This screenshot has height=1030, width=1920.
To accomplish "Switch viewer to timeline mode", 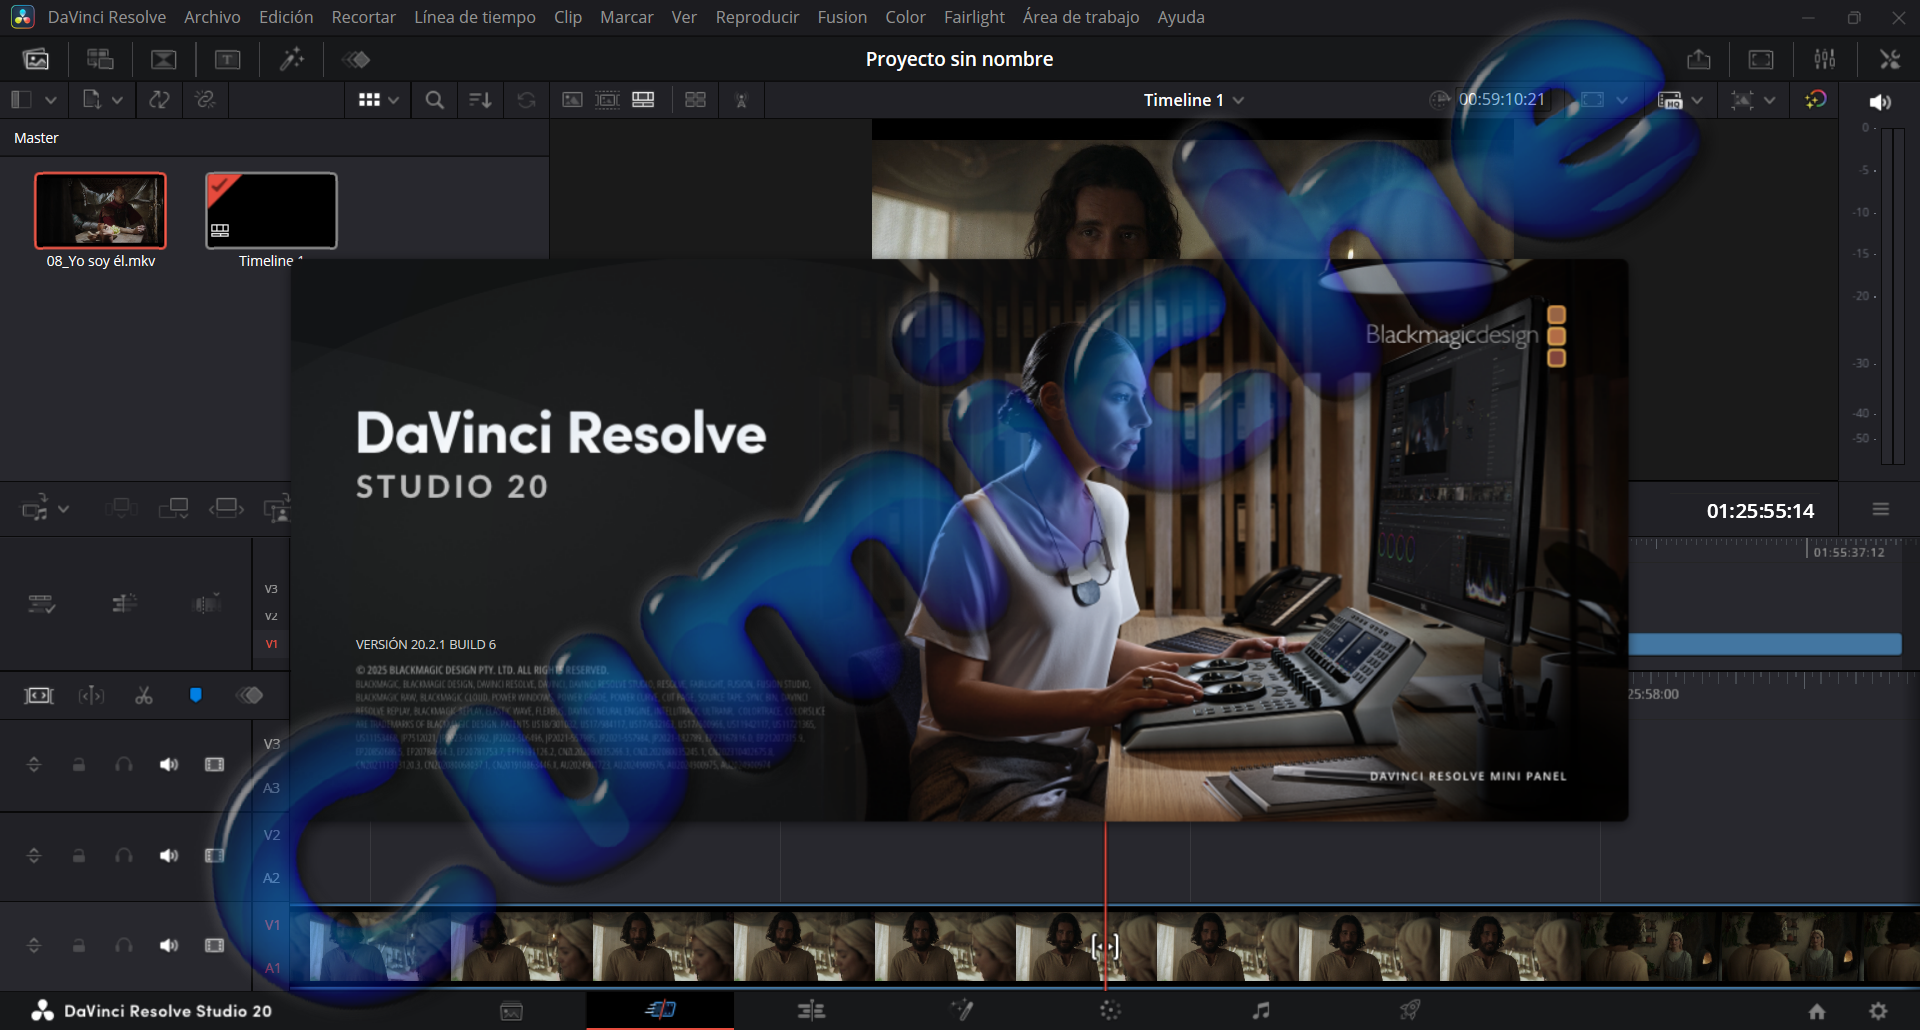I will pos(643,100).
